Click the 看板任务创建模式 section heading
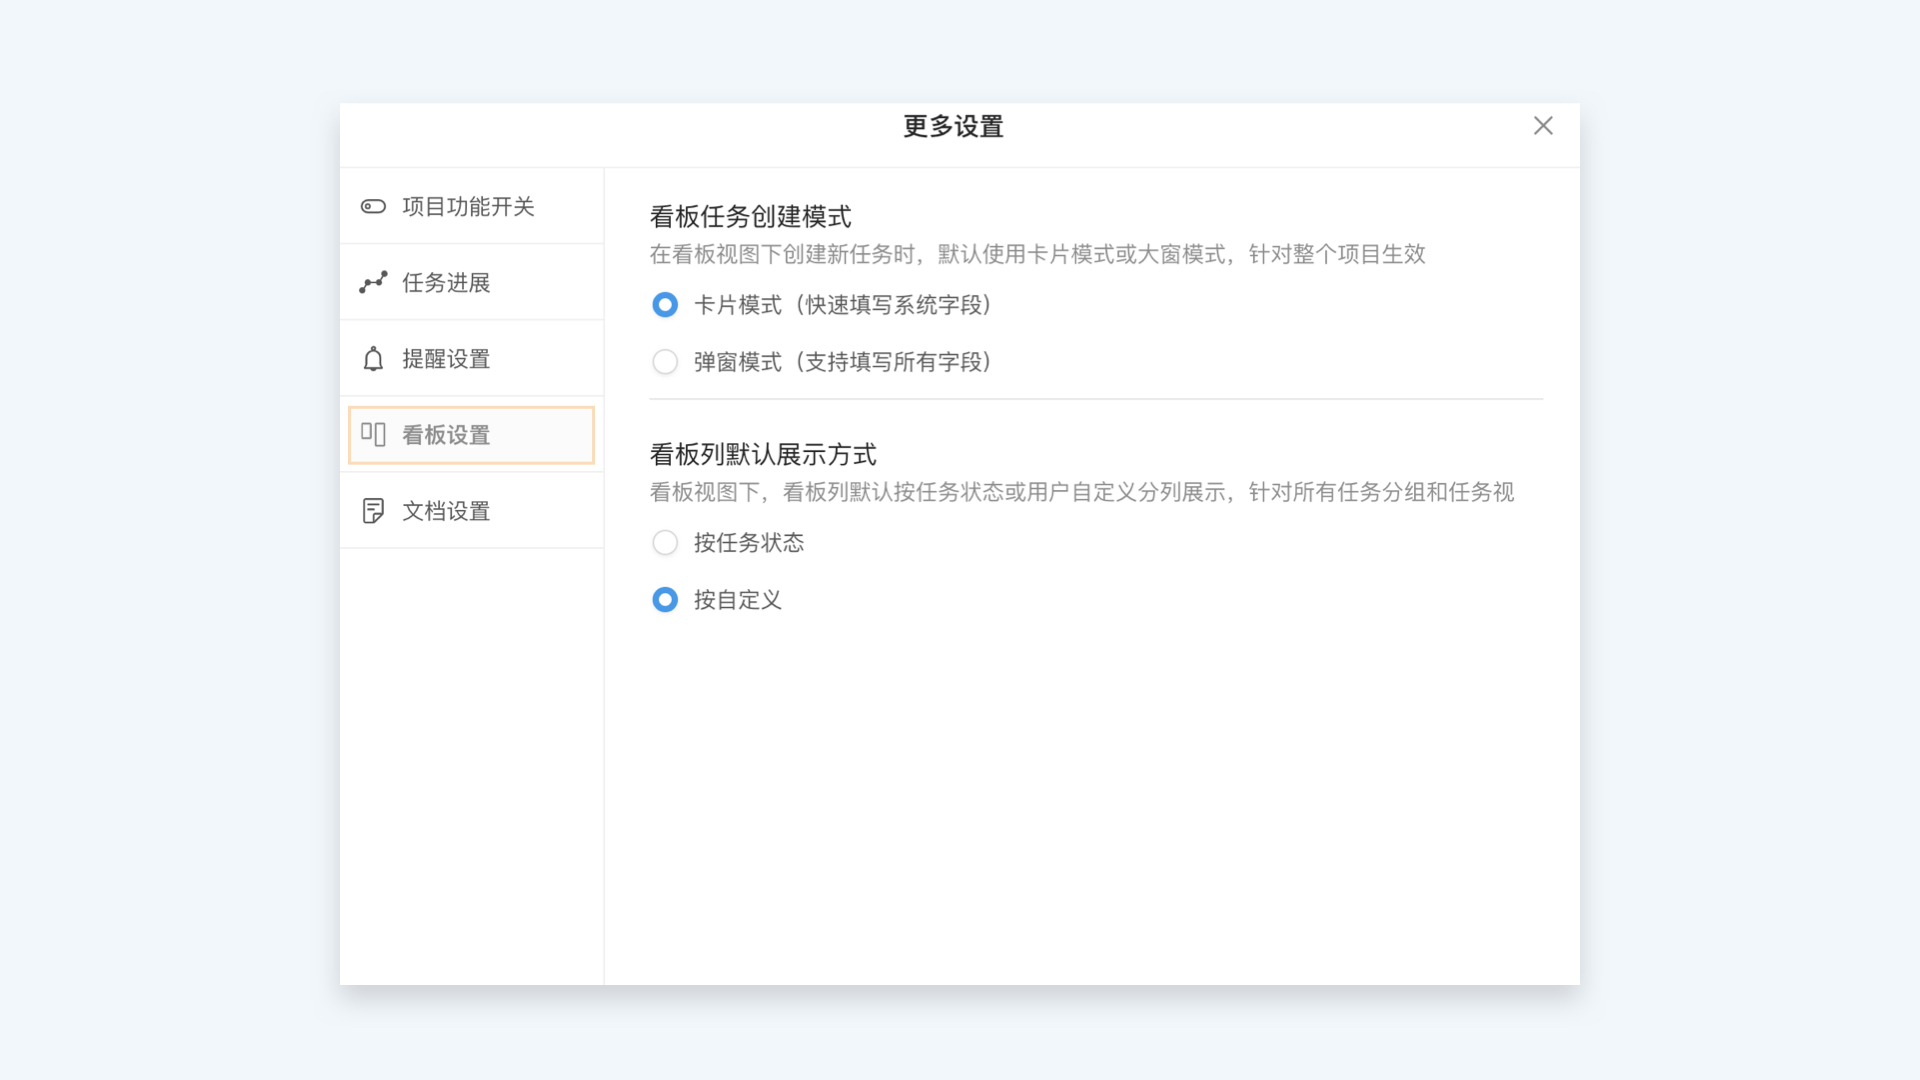1920x1080 pixels. 750,217
